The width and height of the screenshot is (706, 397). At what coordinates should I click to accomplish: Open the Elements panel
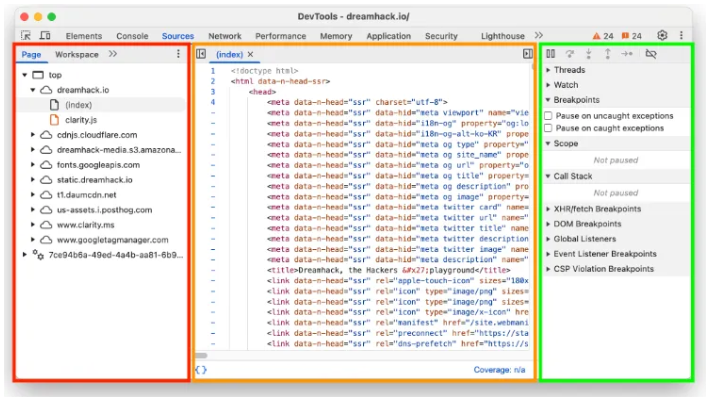pos(84,36)
